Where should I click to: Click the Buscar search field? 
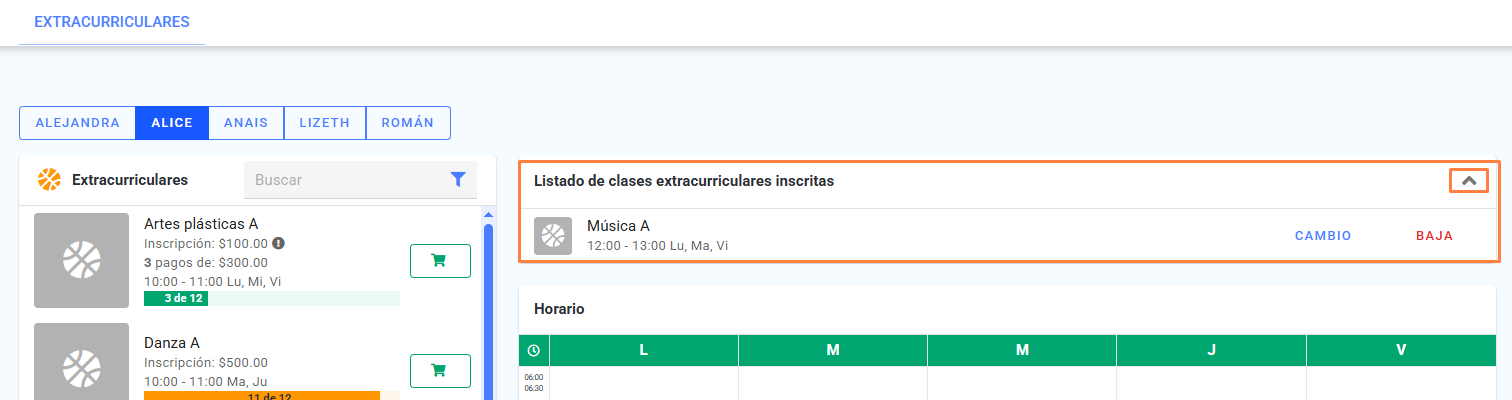point(345,180)
